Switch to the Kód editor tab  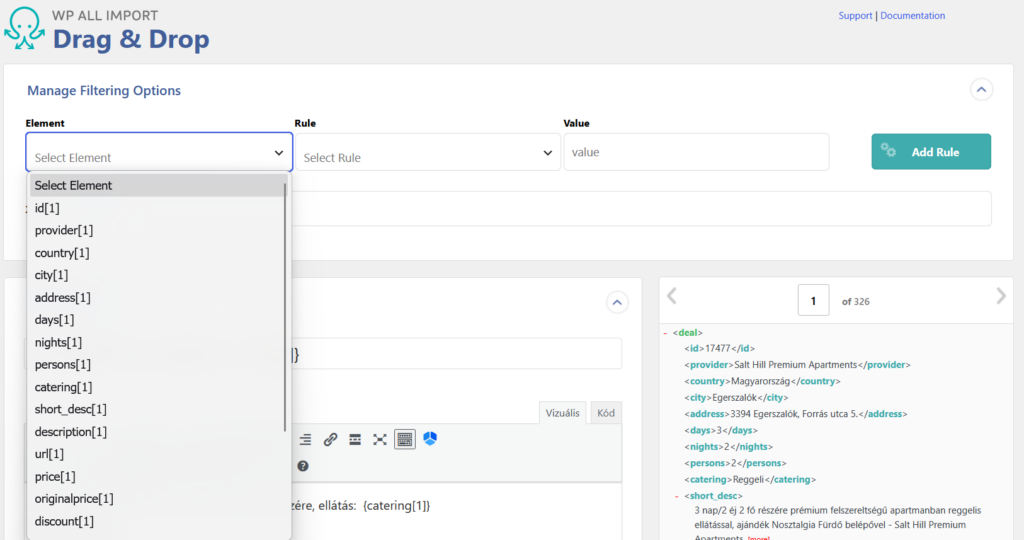[x=606, y=413]
